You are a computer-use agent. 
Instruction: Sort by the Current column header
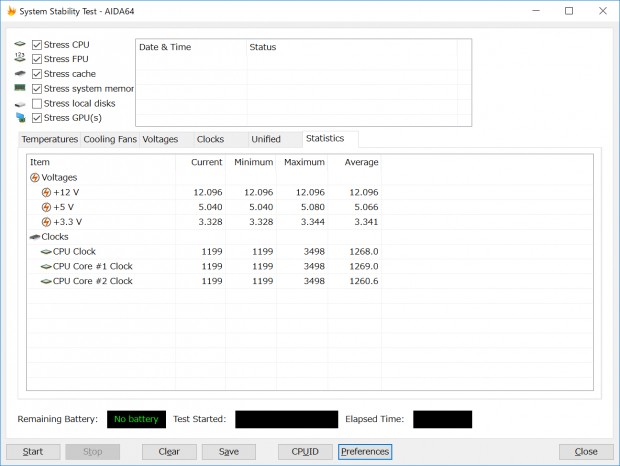click(x=200, y=162)
